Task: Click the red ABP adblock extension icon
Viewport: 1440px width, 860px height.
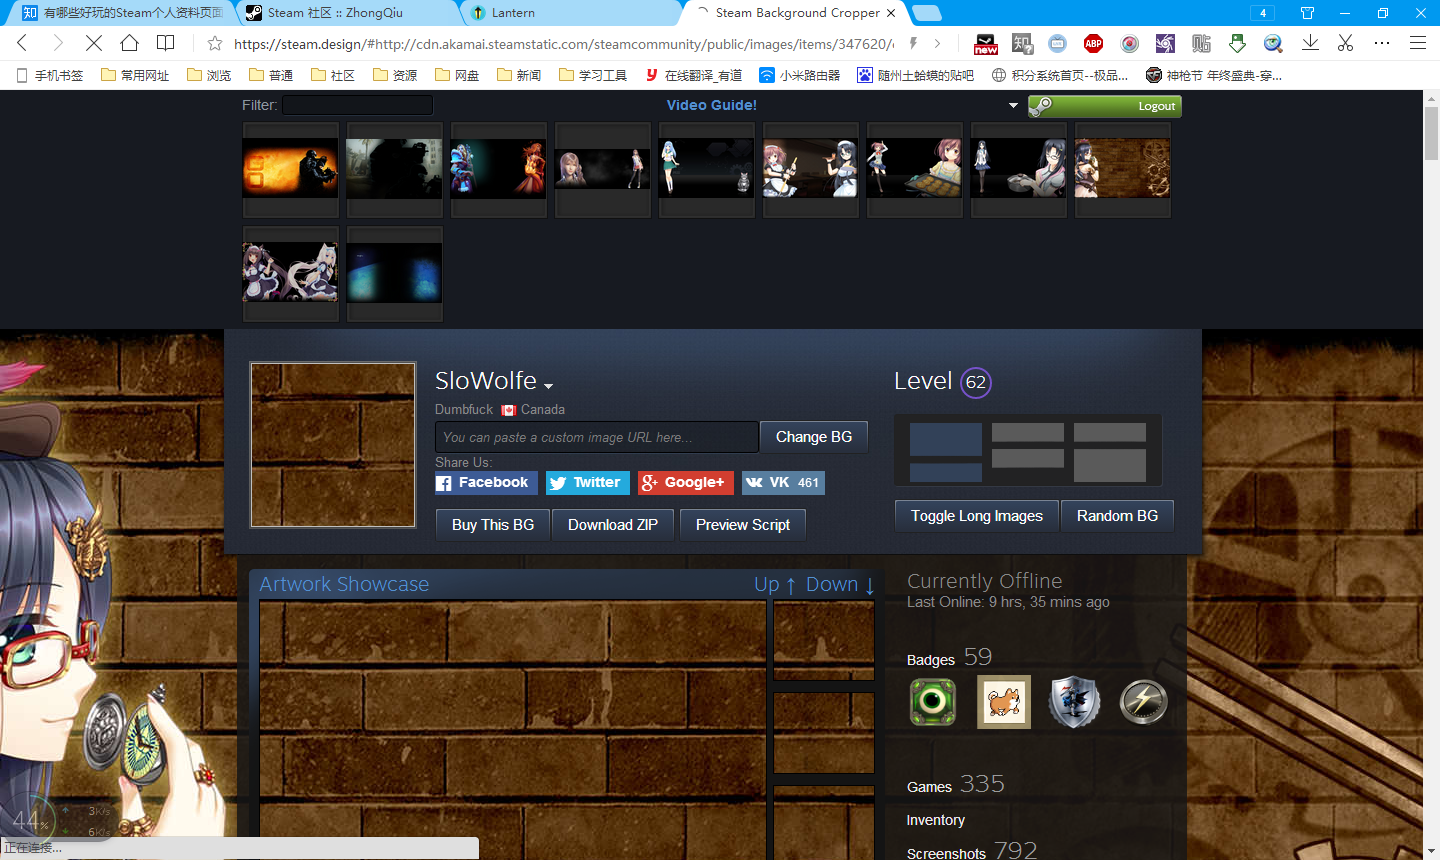Action: [x=1094, y=43]
